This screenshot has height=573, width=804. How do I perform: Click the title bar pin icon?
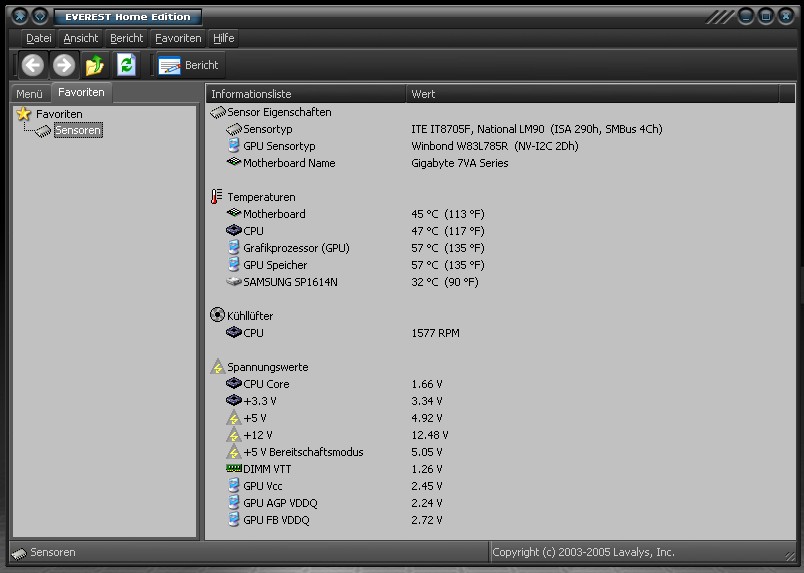[19, 16]
